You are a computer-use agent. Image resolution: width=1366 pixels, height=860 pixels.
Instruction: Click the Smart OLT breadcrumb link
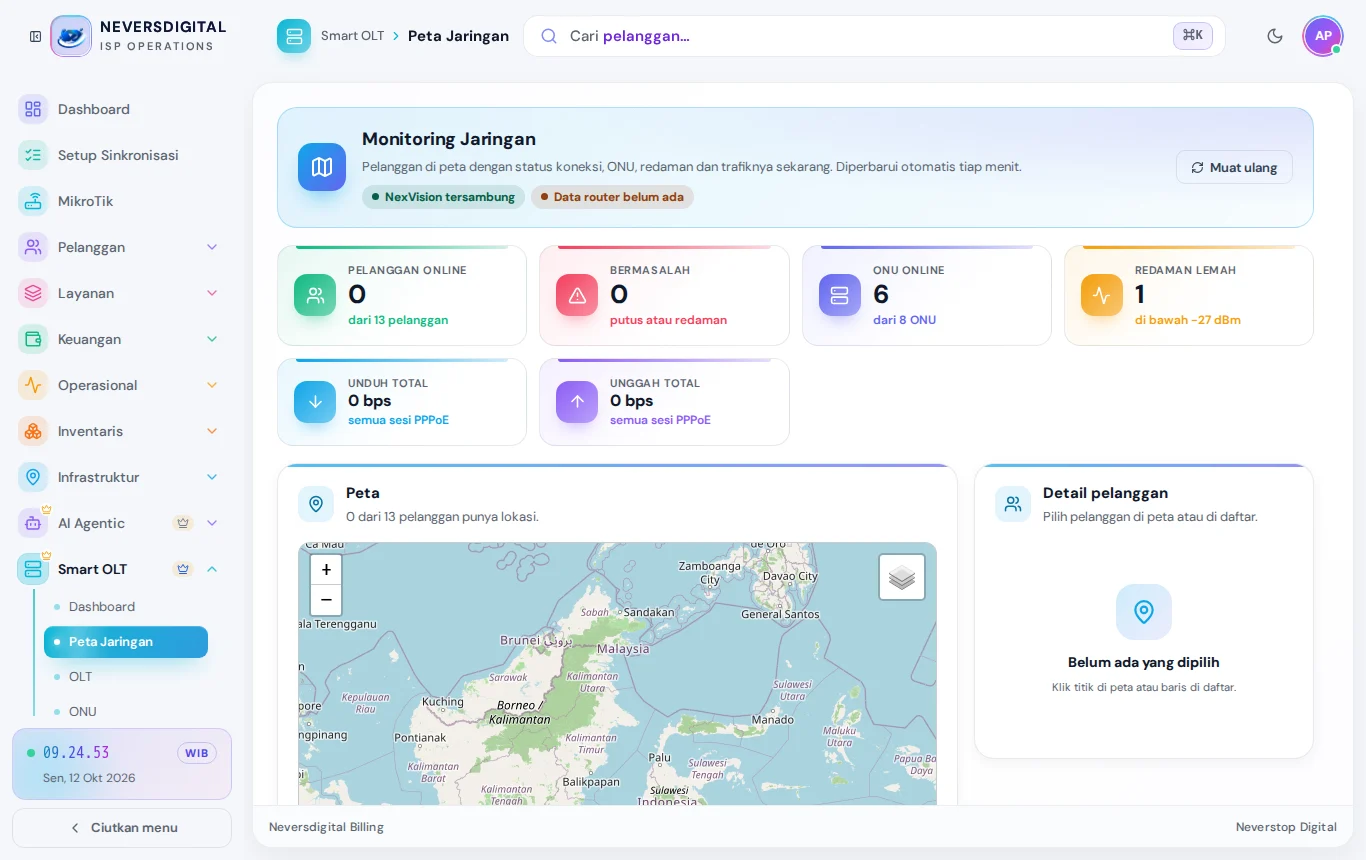(353, 36)
